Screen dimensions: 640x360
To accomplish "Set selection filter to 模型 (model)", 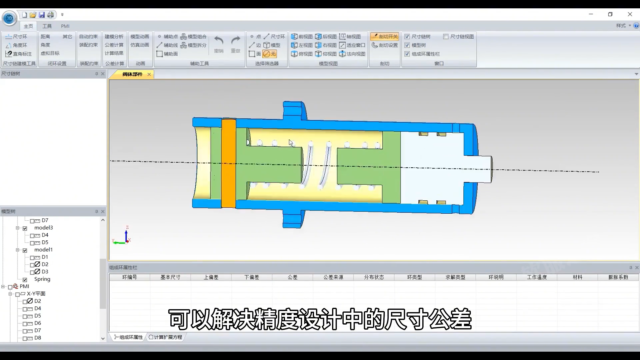I will pos(272,45).
